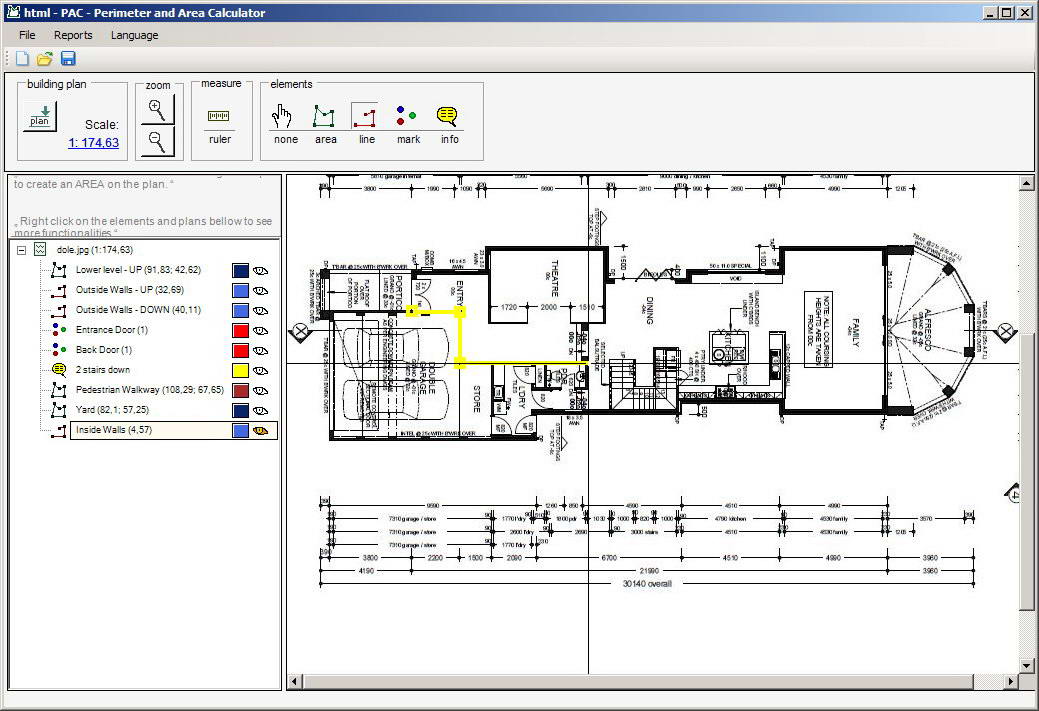Click plan view scroll right arrow
Image resolution: width=1039 pixels, height=711 pixels.
coord(1011,681)
